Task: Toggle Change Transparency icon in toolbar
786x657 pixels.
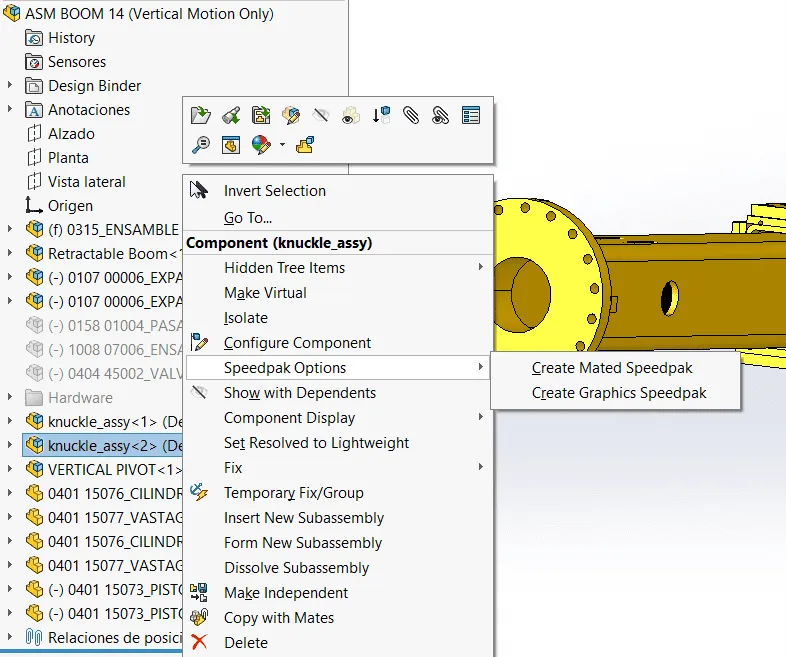Action: (x=351, y=116)
